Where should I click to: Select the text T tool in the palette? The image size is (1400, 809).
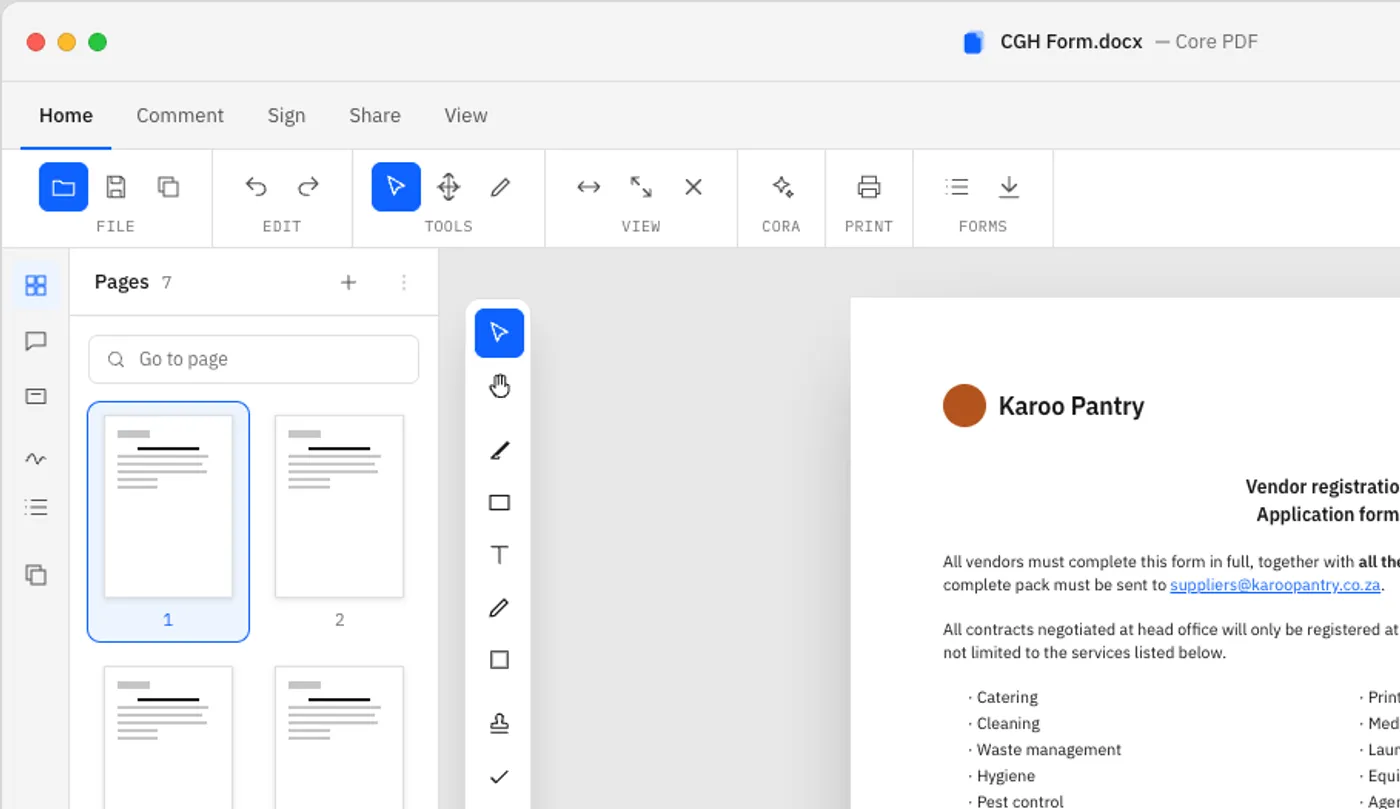click(499, 555)
